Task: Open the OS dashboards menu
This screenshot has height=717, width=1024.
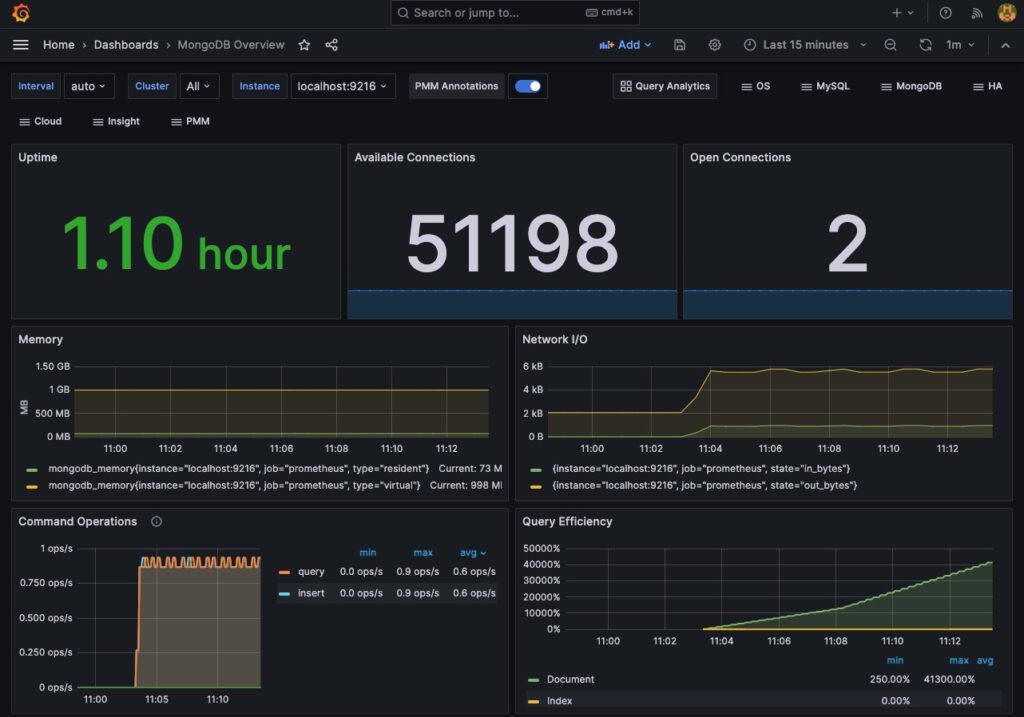Action: point(756,86)
